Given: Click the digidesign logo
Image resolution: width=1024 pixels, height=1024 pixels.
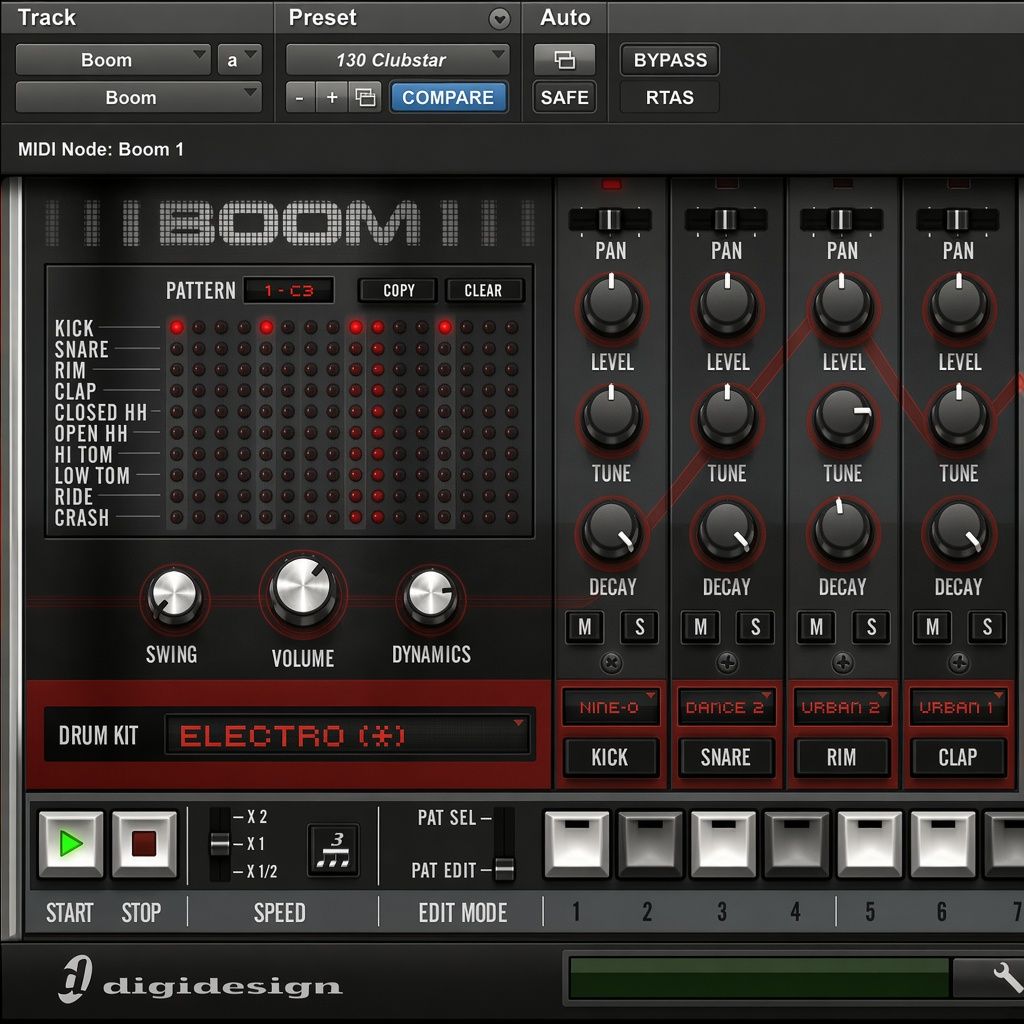Looking at the screenshot, I should point(200,980).
